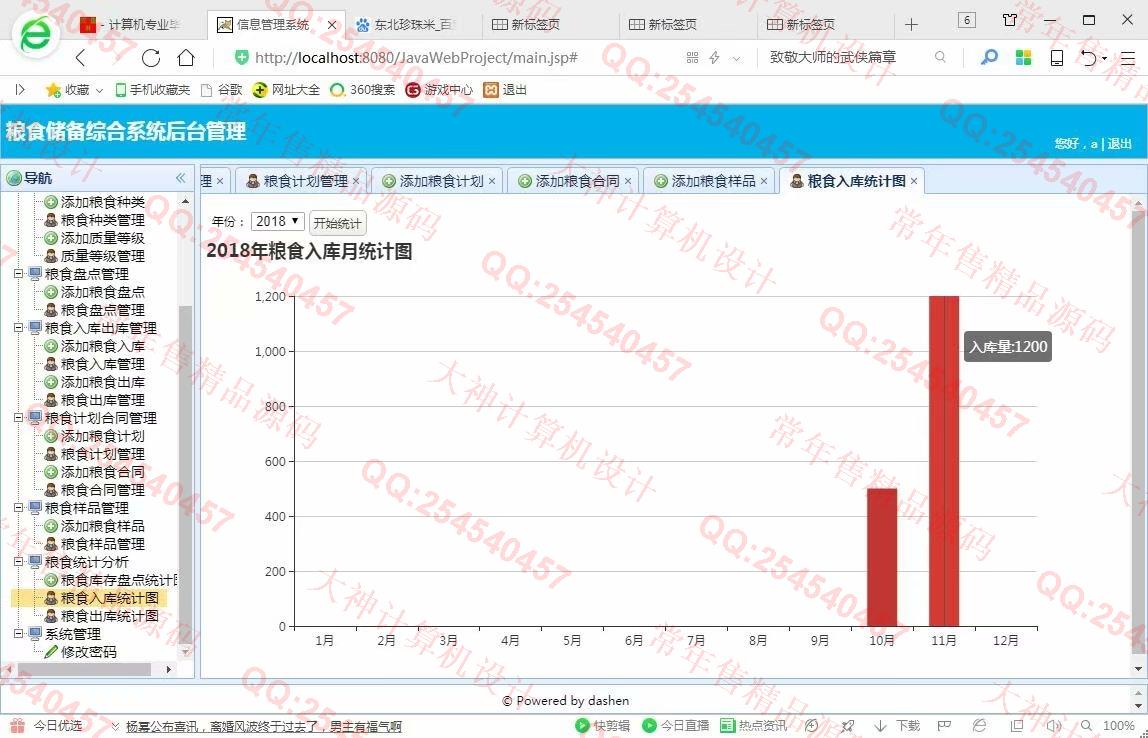The image size is (1148, 738).
Task: Click the 开始统计 button
Action: [x=338, y=223]
